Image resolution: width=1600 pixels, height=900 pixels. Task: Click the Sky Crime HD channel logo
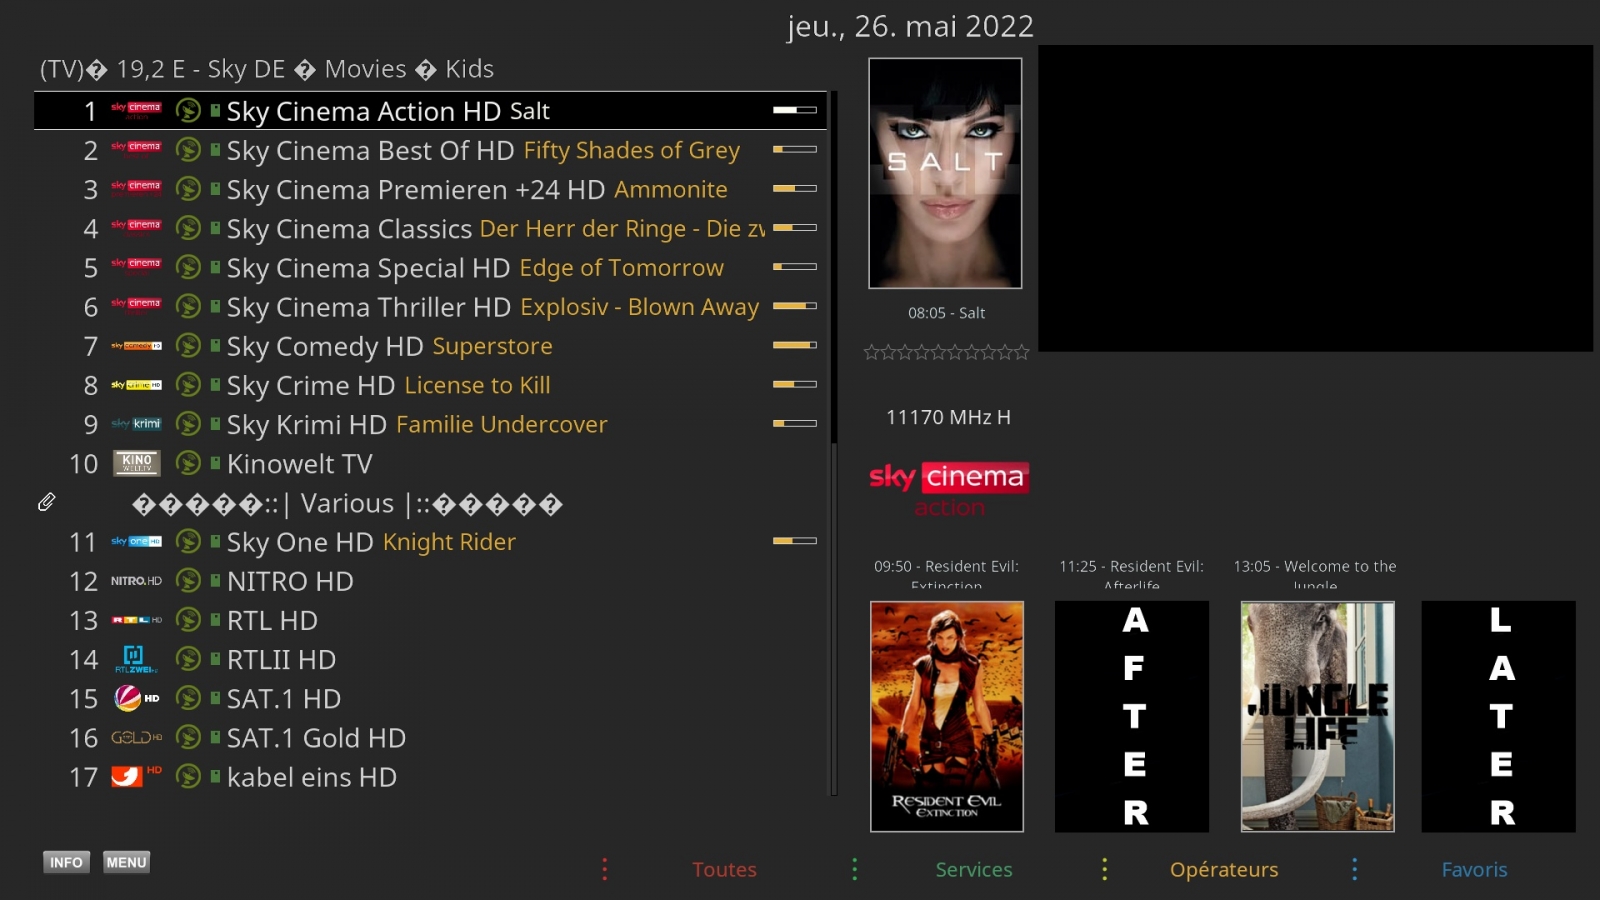click(x=136, y=384)
